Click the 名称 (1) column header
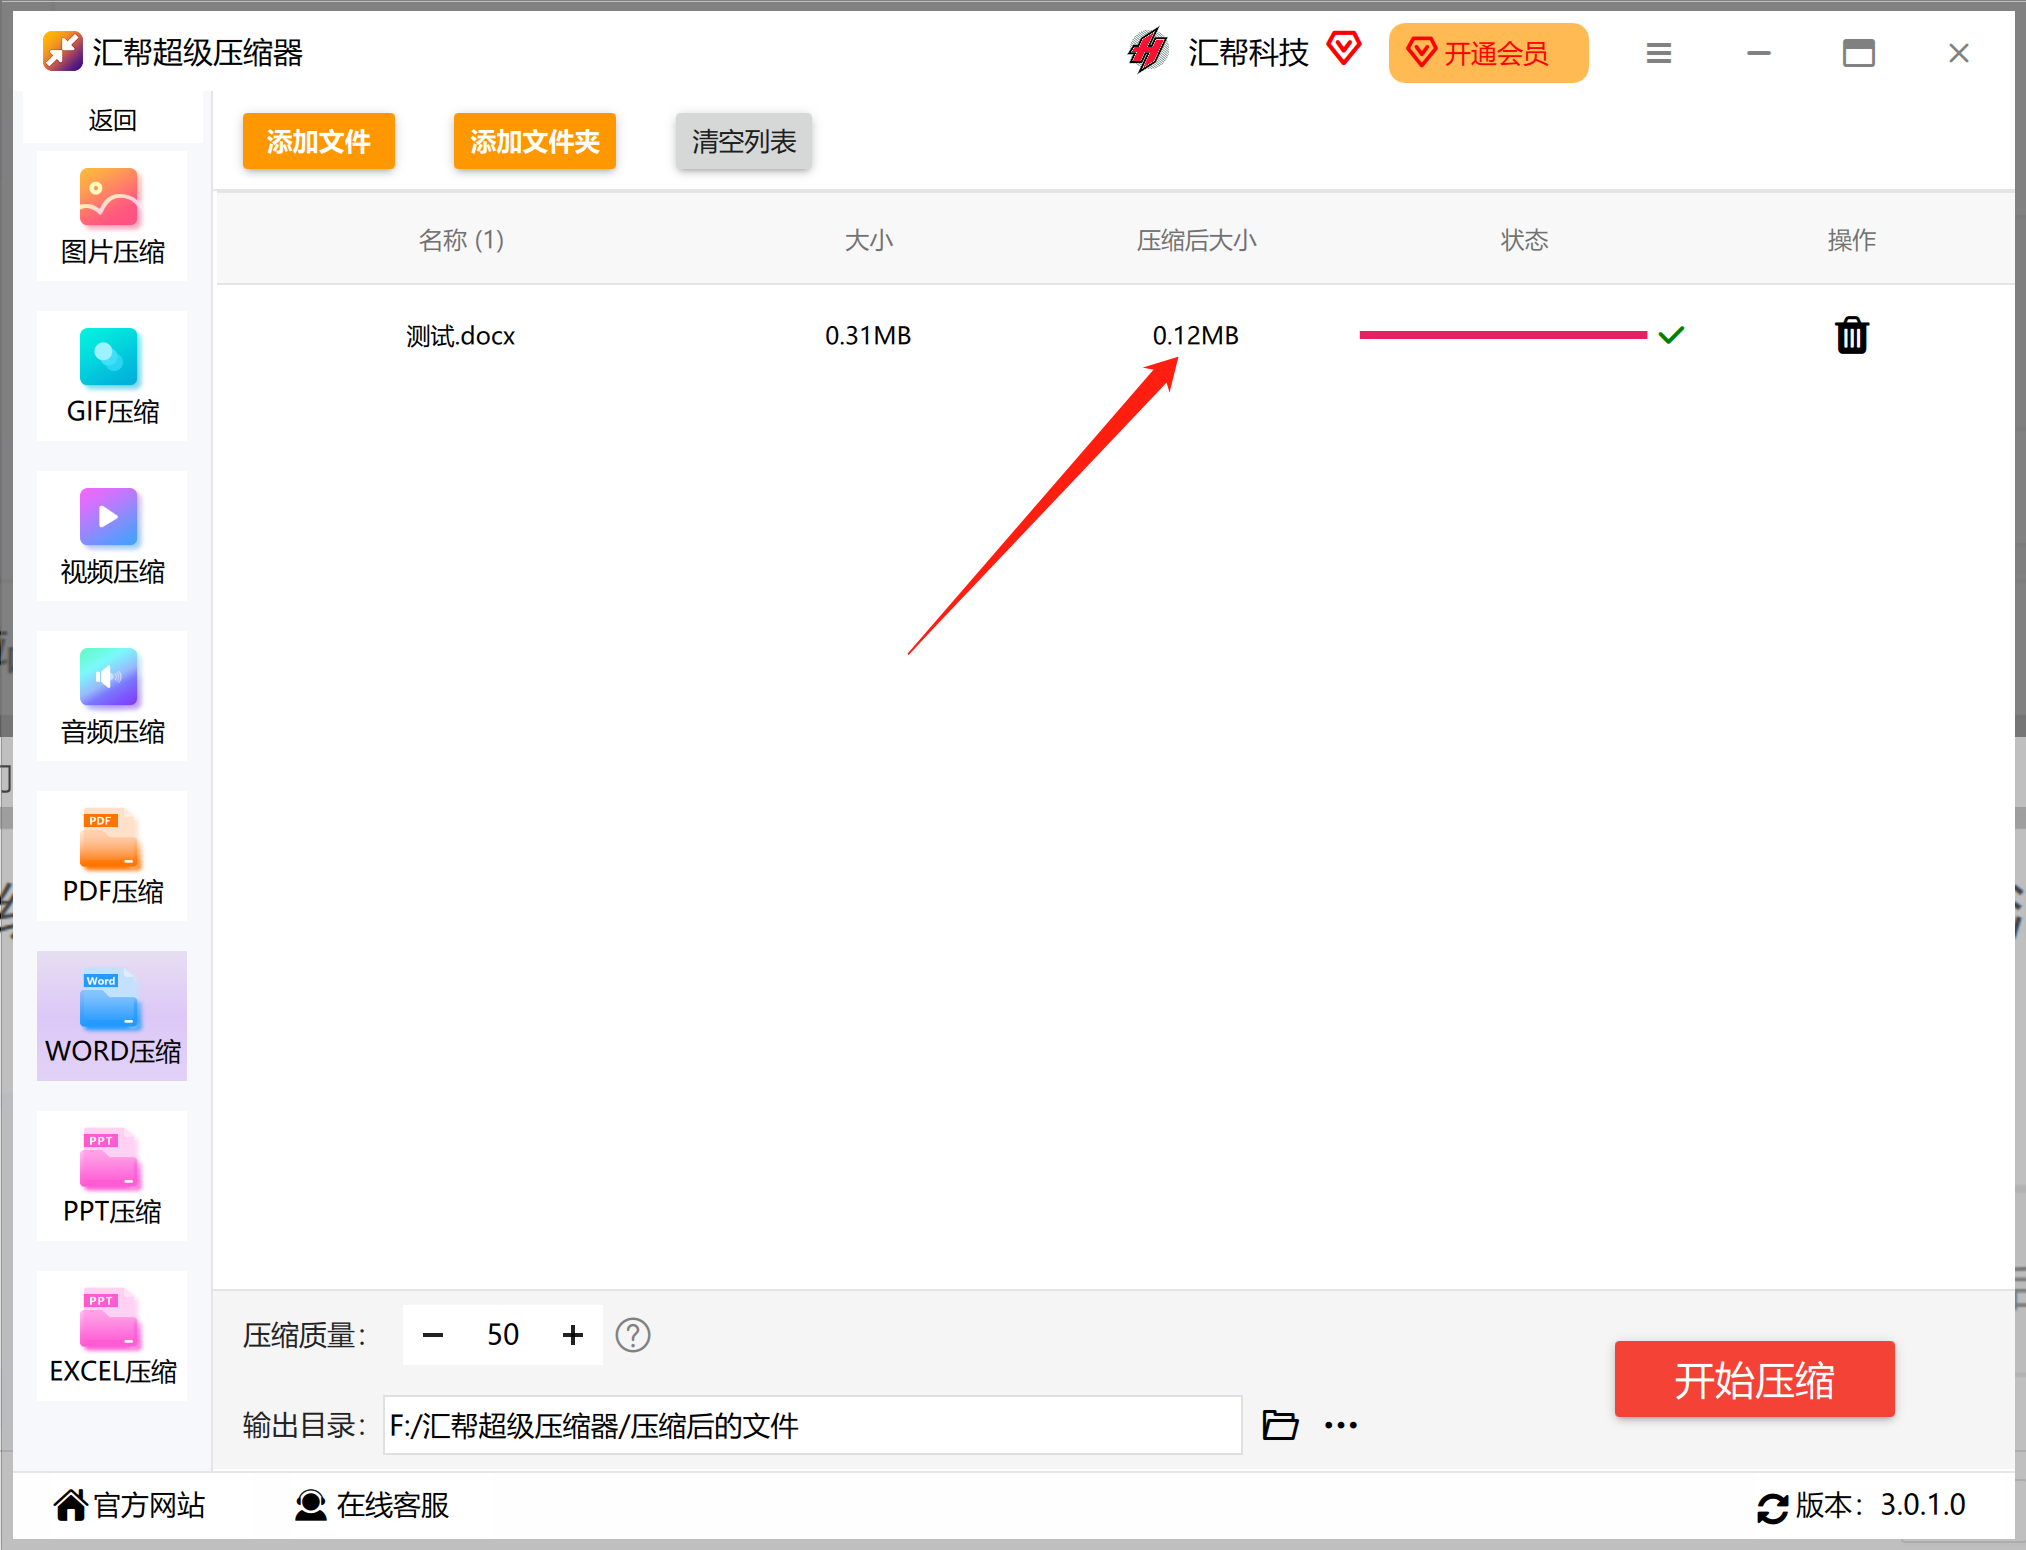This screenshot has height=1550, width=2026. [461, 240]
